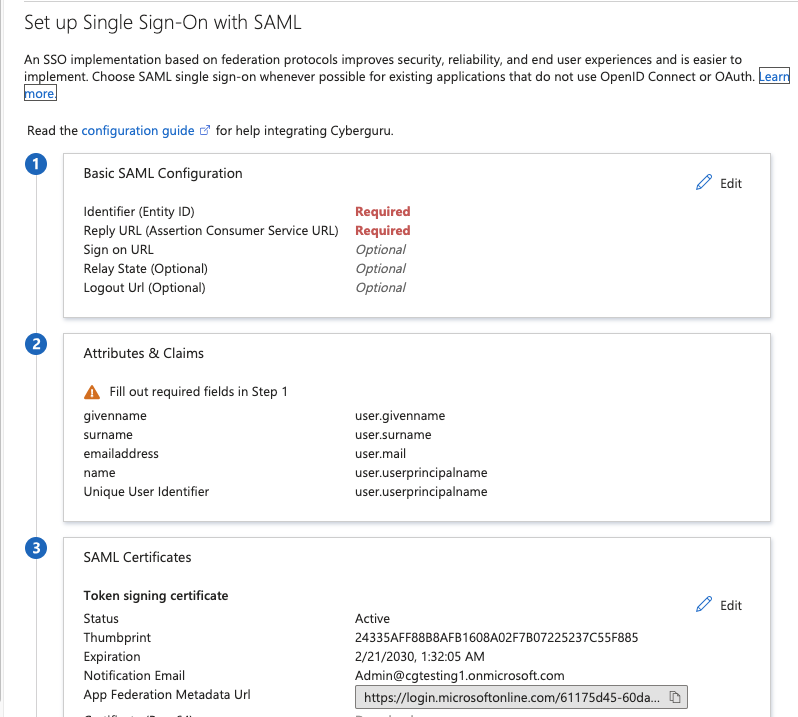This screenshot has height=717, width=798.
Task: Click the Notification Email label
Action: click(x=134, y=675)
